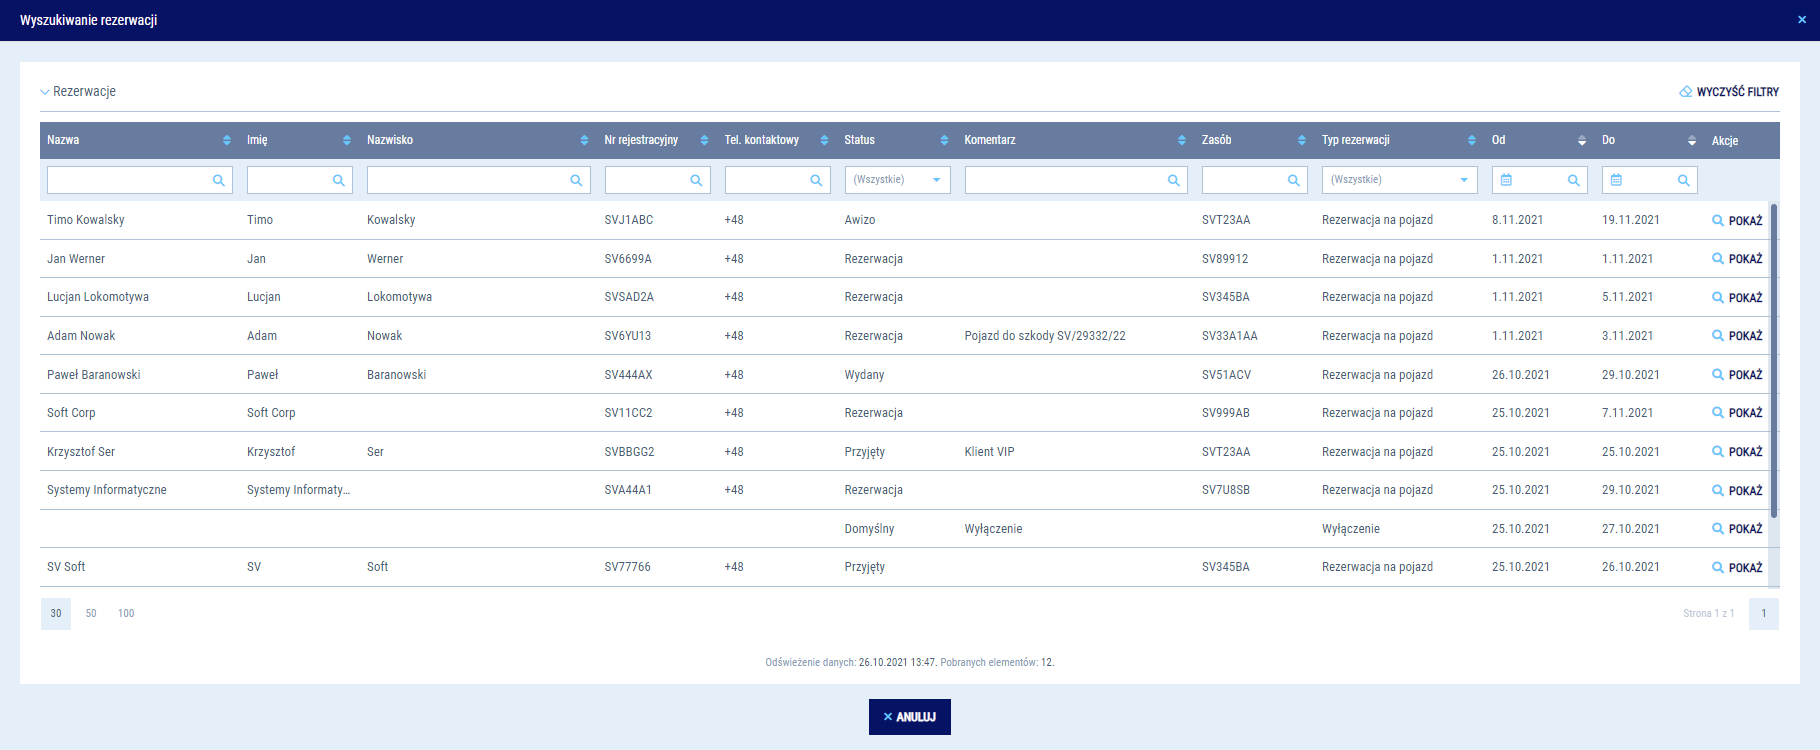Click the sort arrows on the Nazwa column

pos(227,141)
